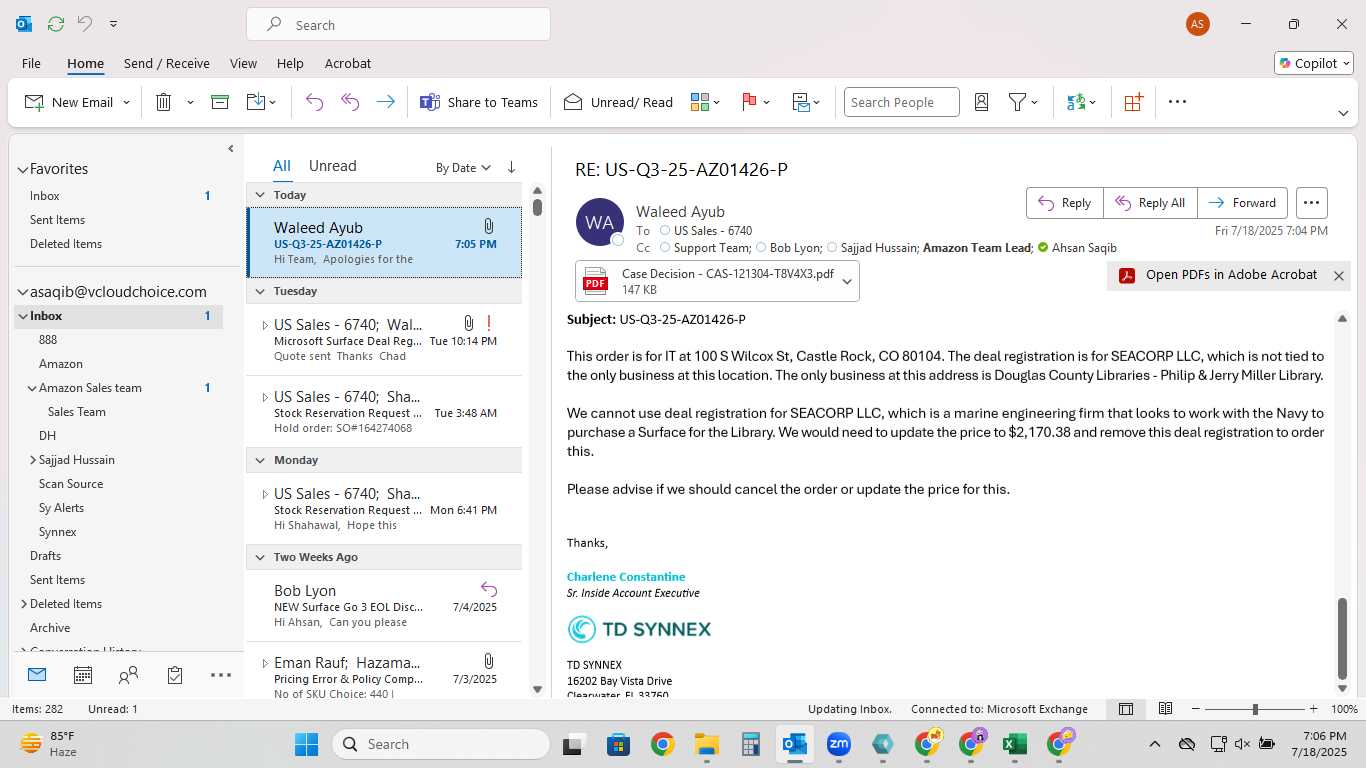Click the Search People field
Image resolution: width=1366 pixels, height=768 pixels.
click(x=901, y=102)
